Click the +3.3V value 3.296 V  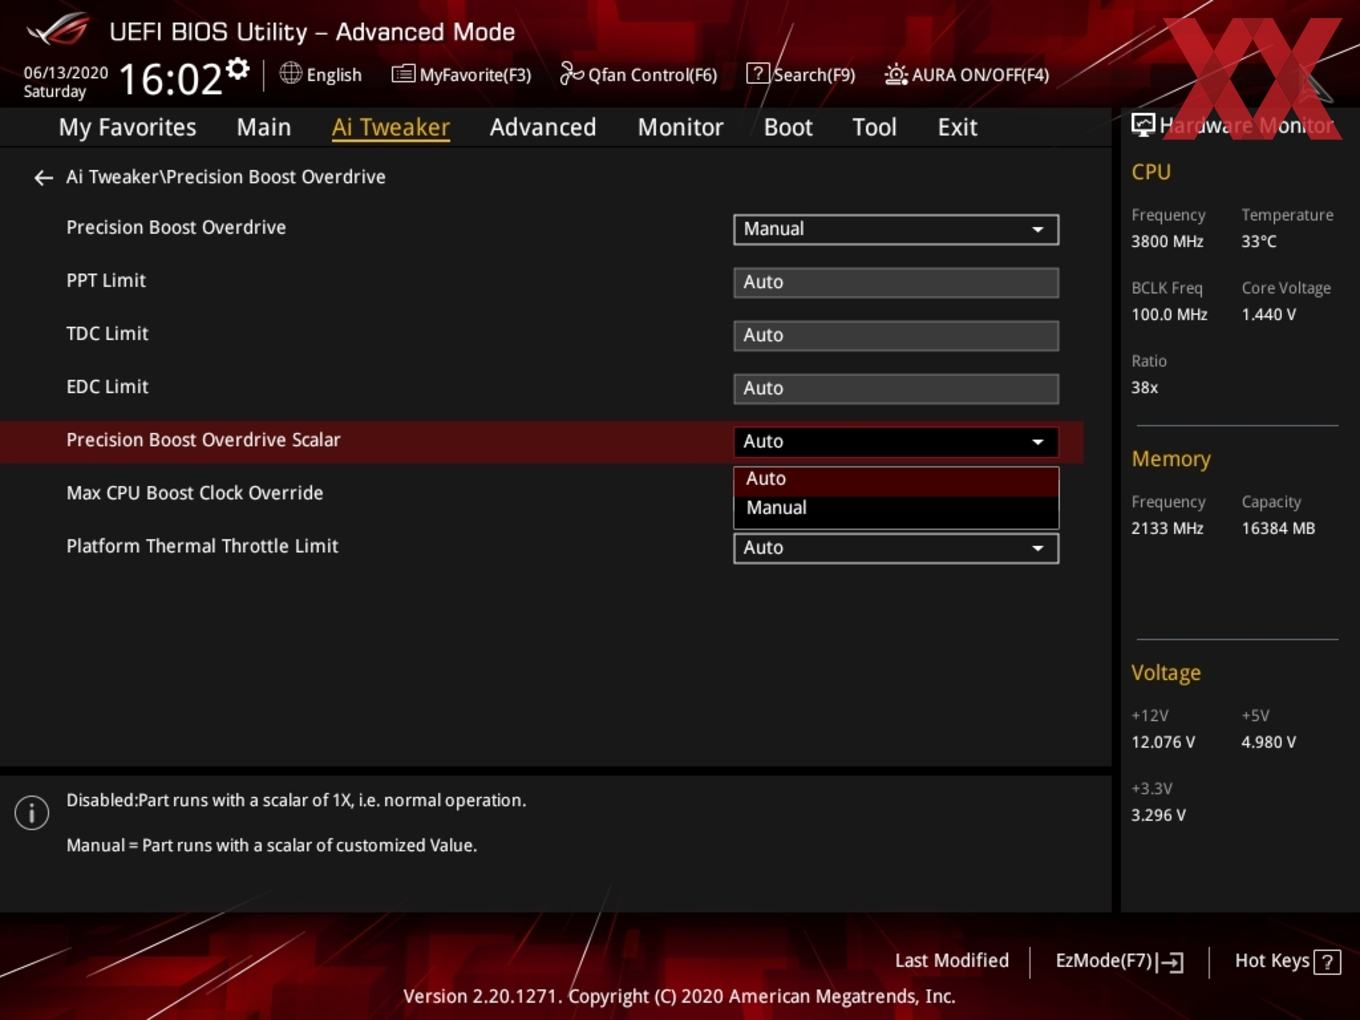tap(1158, 815)
